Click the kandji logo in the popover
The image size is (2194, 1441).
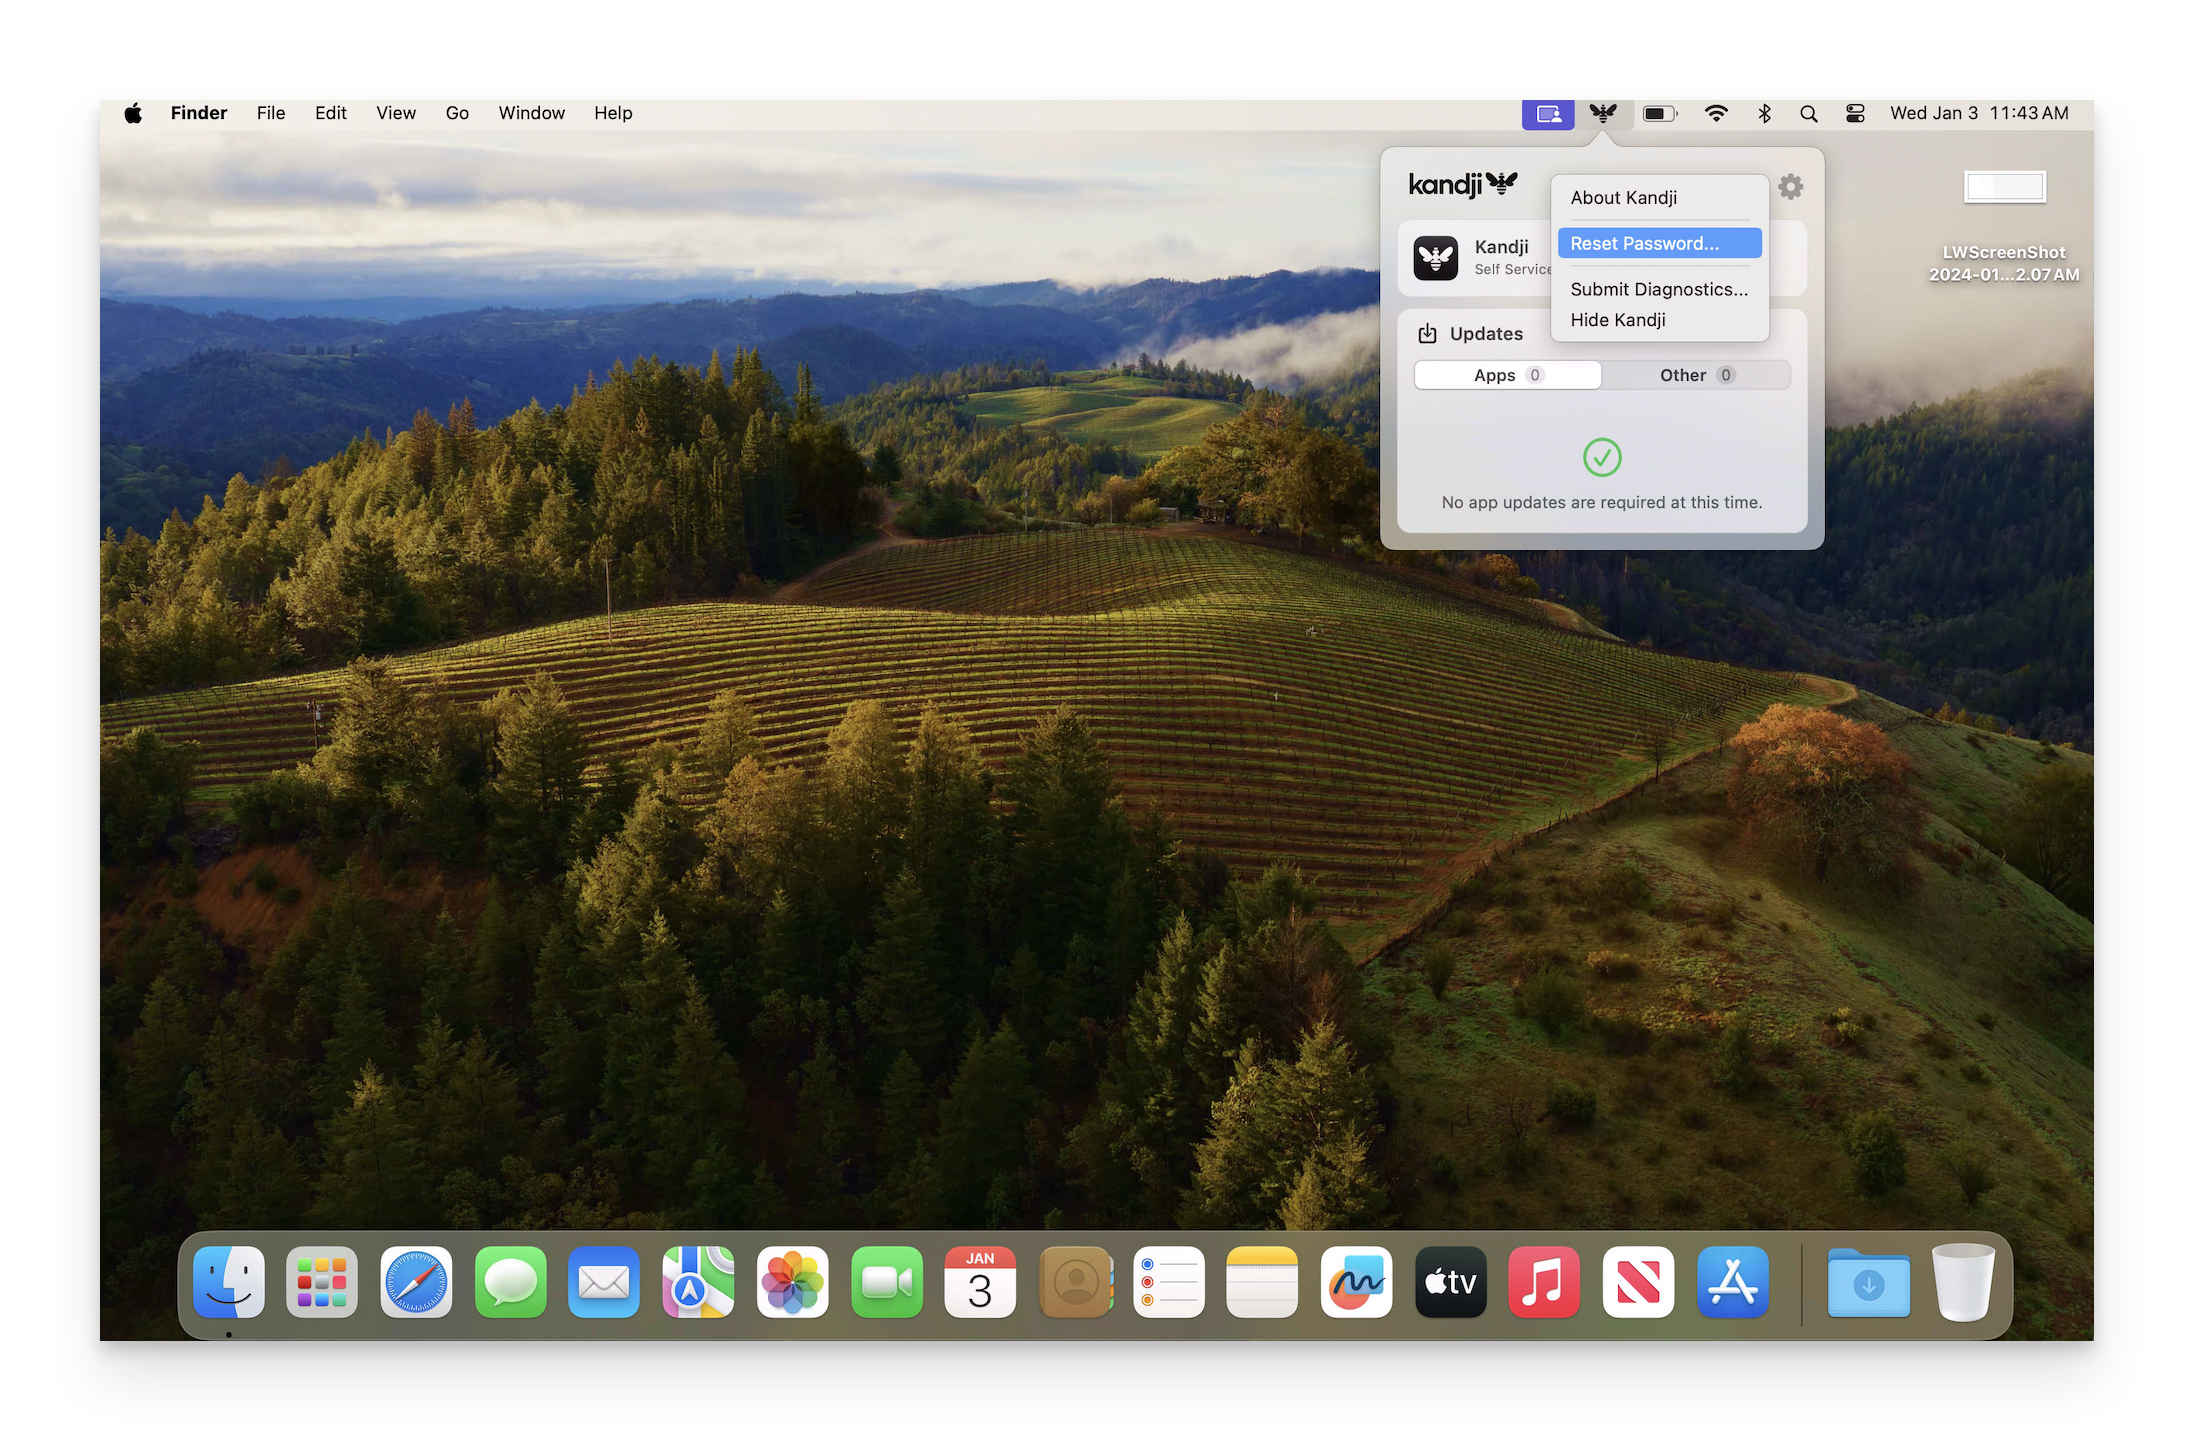(x=1463, y=184)
